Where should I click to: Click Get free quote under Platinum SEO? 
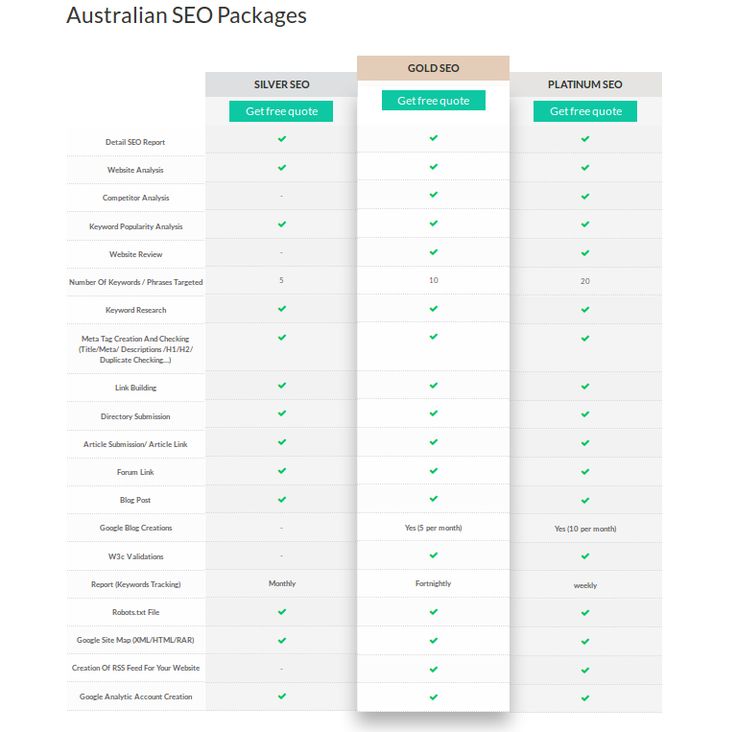pos(585,111)
